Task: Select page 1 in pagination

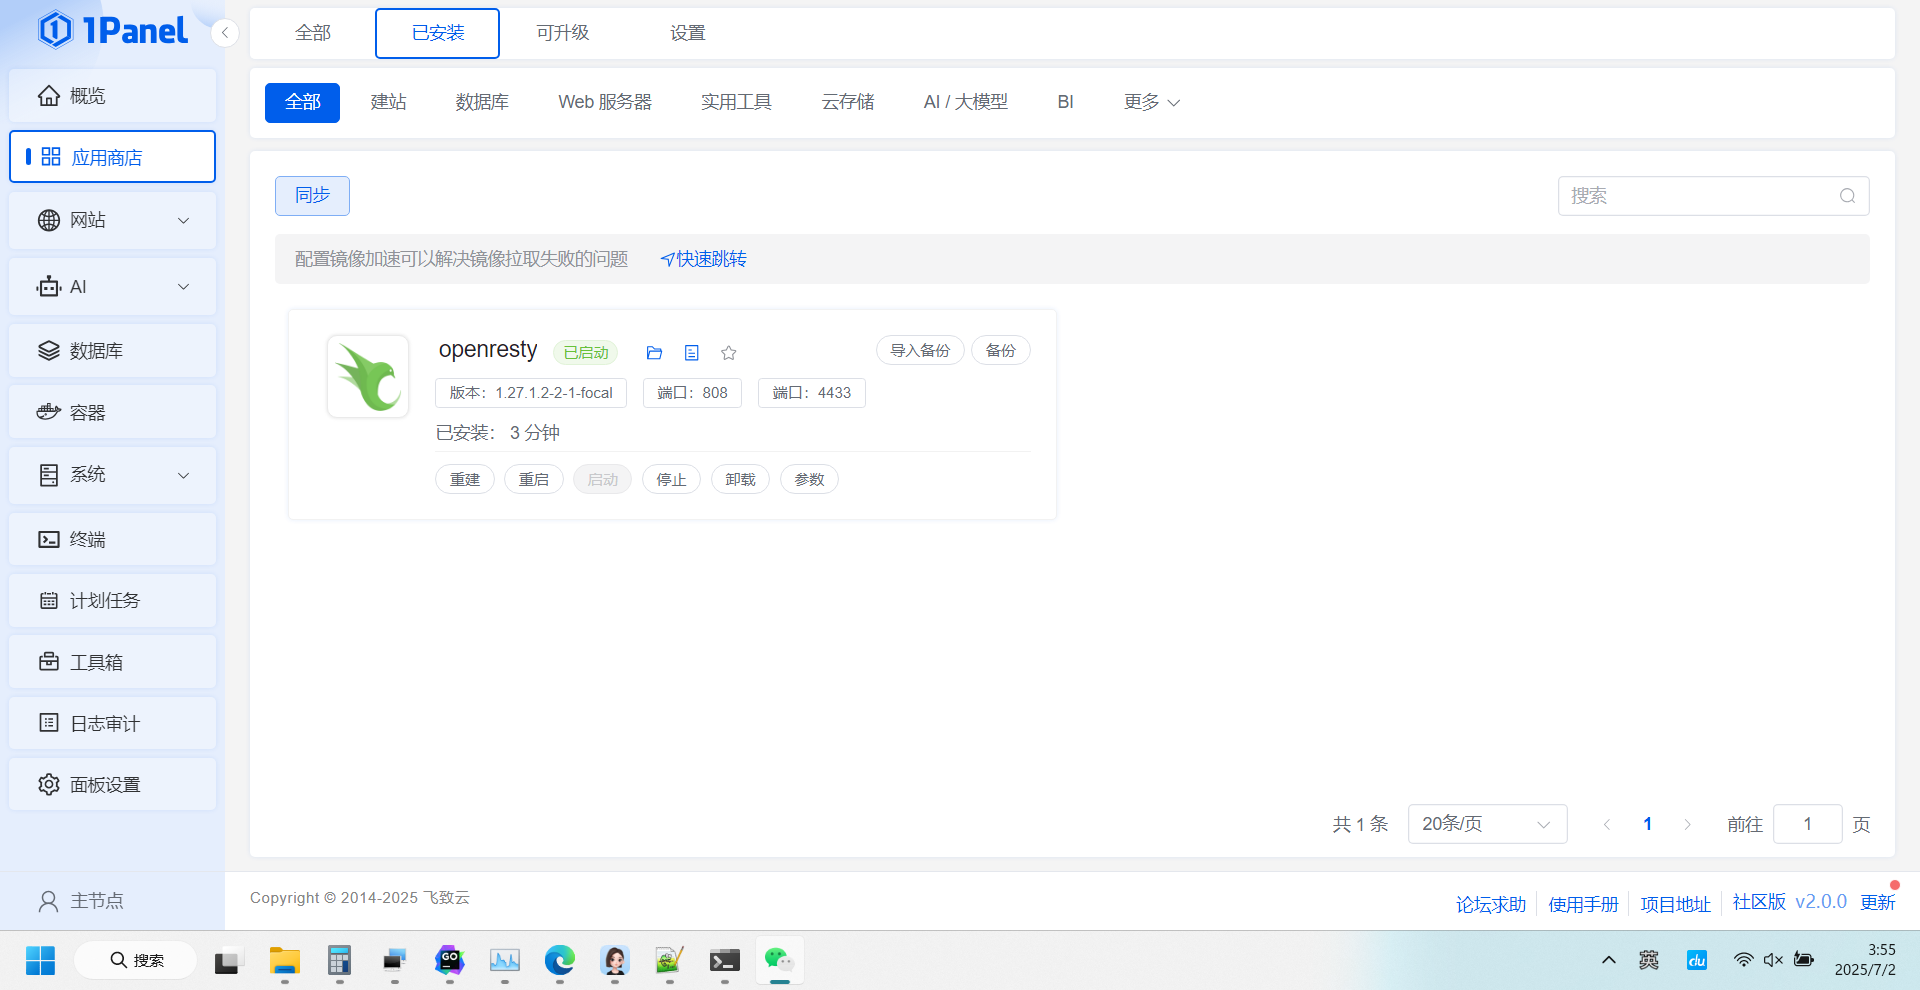Action: click(1647, 824)
